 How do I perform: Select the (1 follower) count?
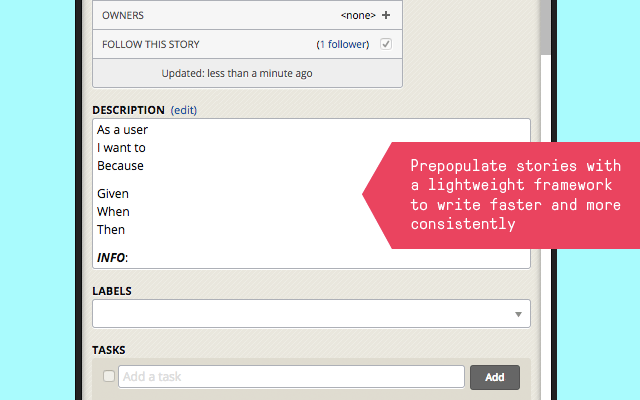(343, 44)
